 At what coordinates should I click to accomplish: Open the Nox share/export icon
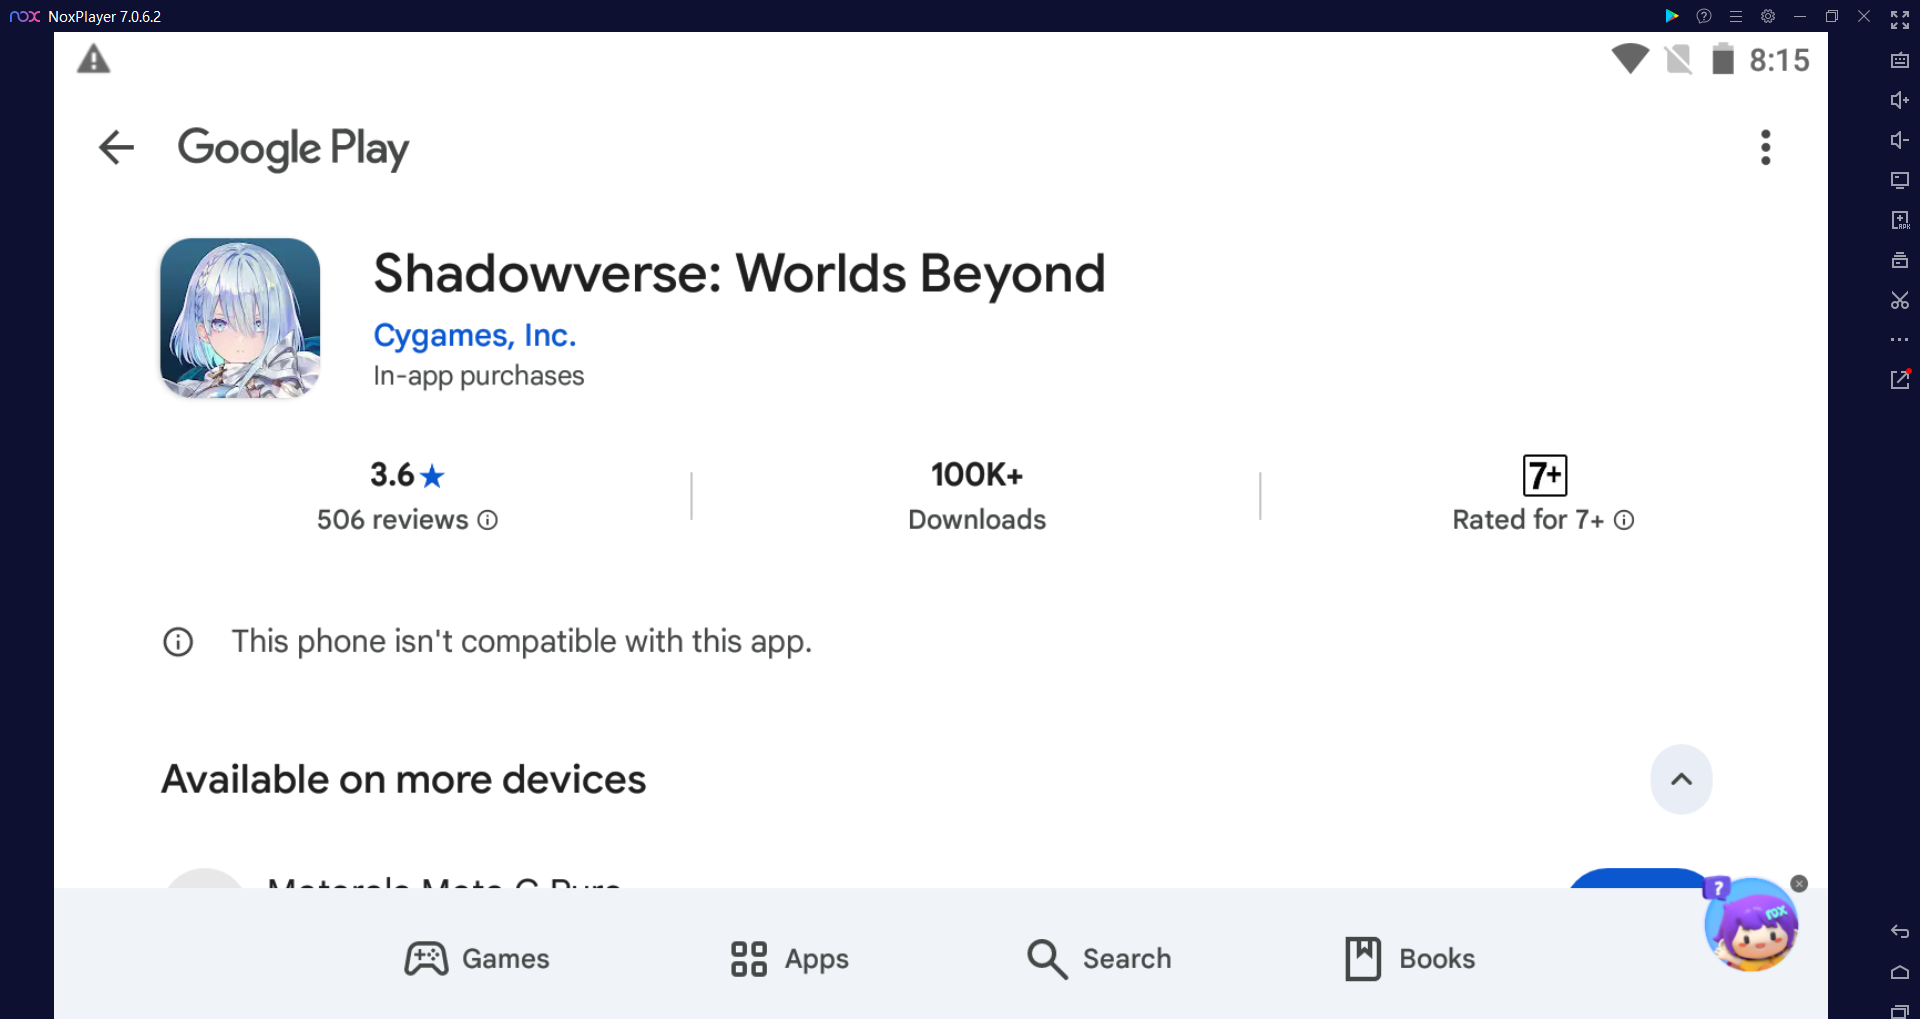(1900, 380)
